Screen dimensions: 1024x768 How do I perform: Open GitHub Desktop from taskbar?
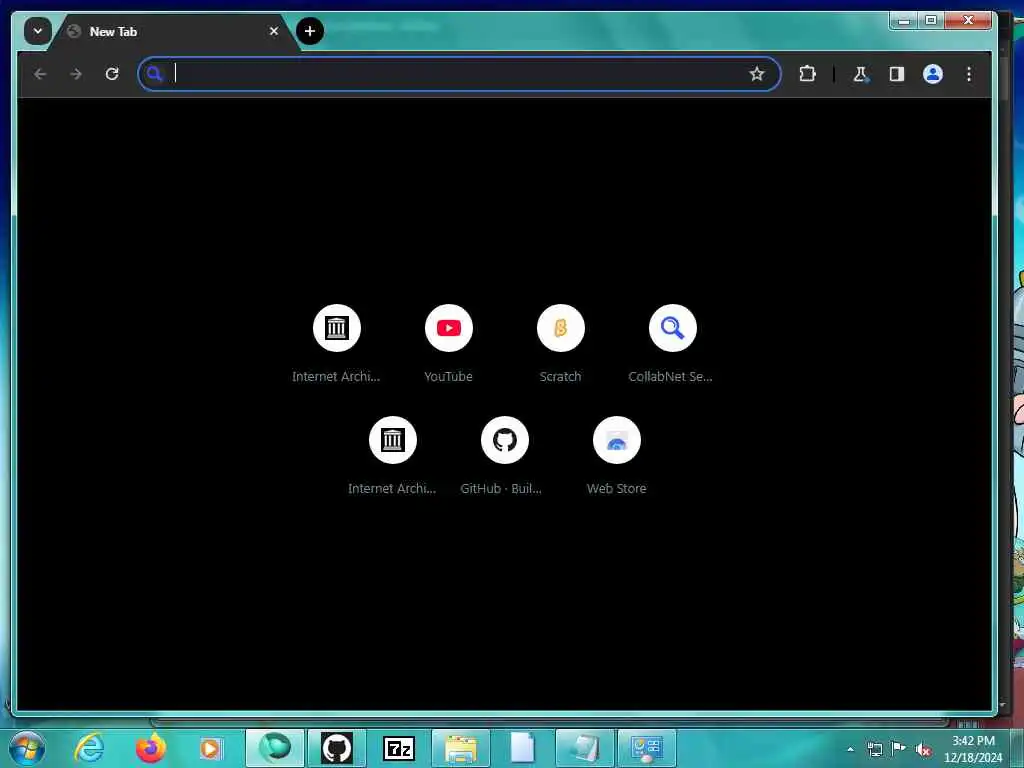click(337, 748)
